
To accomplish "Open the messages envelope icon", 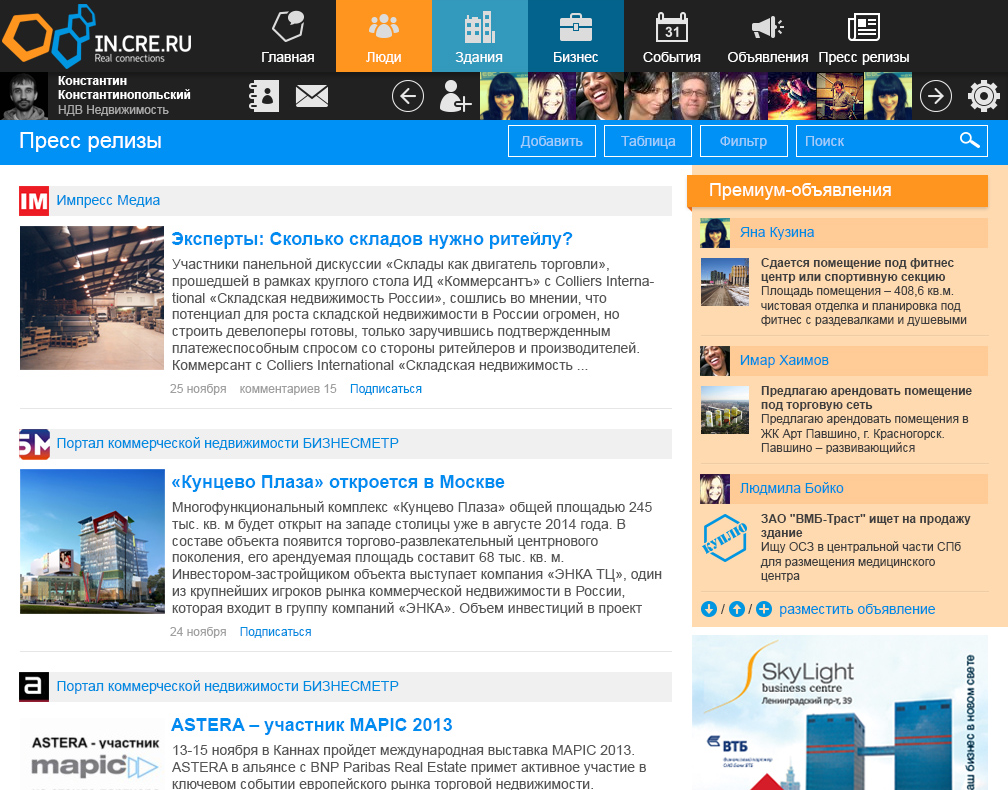I will tap(312, 96).
